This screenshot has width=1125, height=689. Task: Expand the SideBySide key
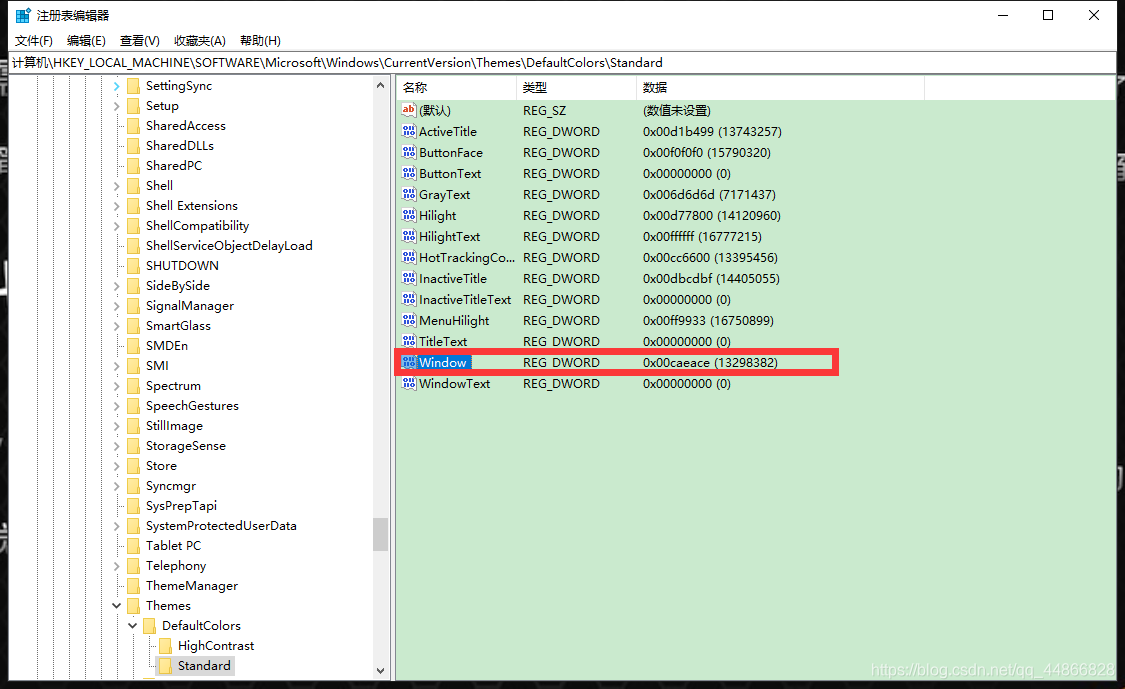(x=116, y=286)
